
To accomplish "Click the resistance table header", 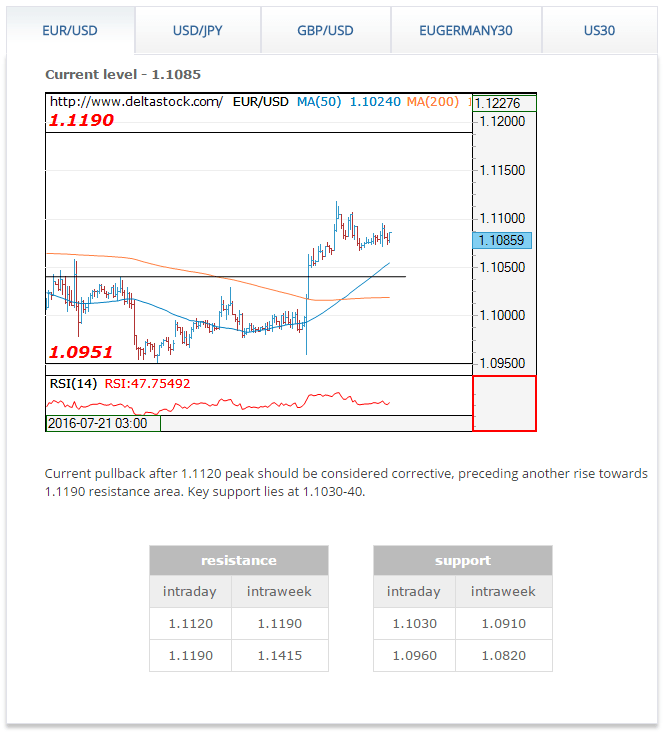I will pyautogui.click(x=239, y=560).
